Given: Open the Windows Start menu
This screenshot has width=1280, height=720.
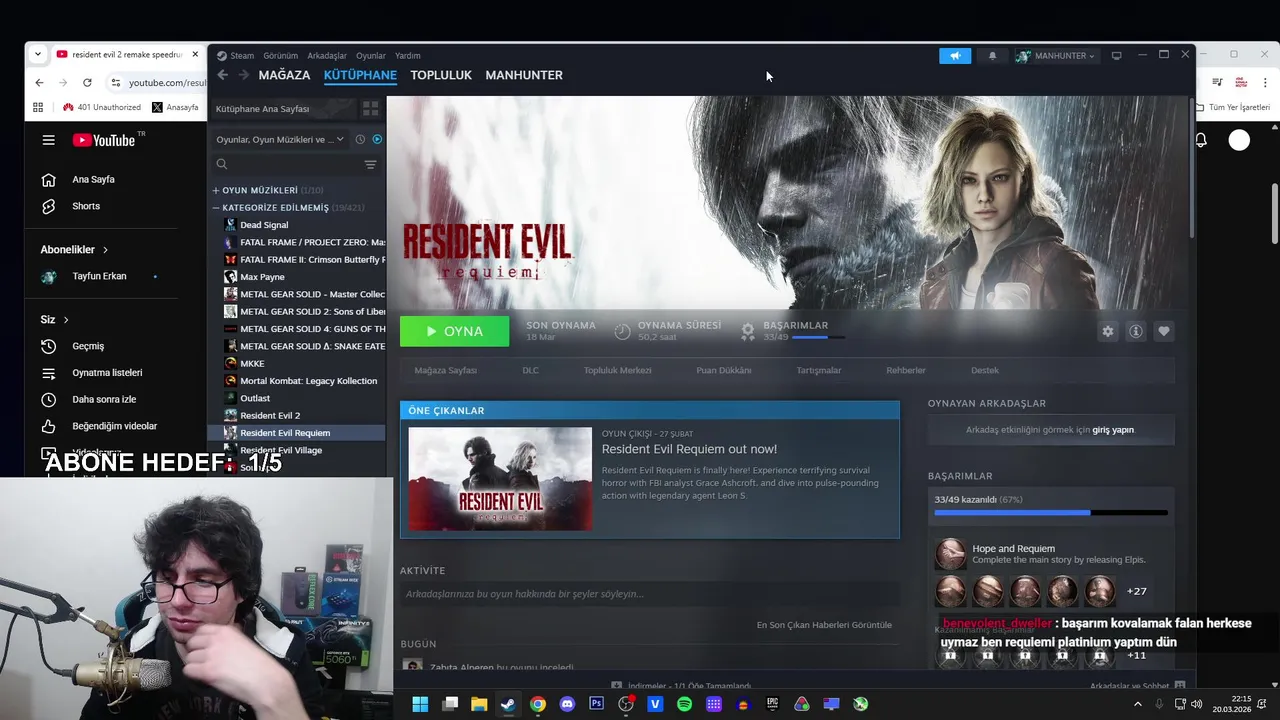Looking at the screenshot, I should click(x=420, y=704).
